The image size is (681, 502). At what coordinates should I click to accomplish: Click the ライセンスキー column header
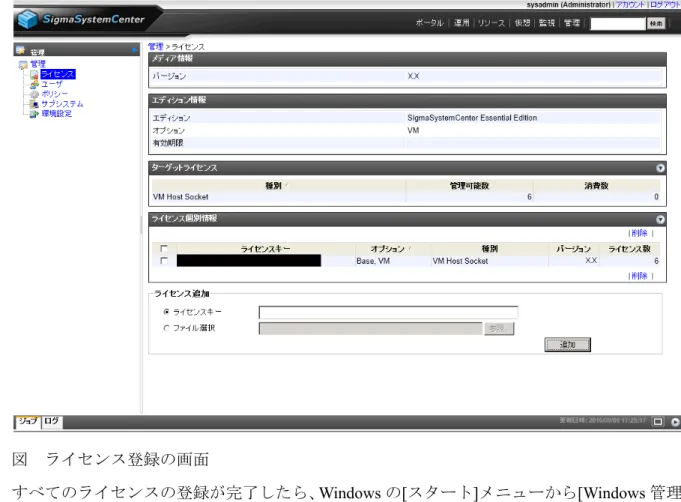click(265, 249)
